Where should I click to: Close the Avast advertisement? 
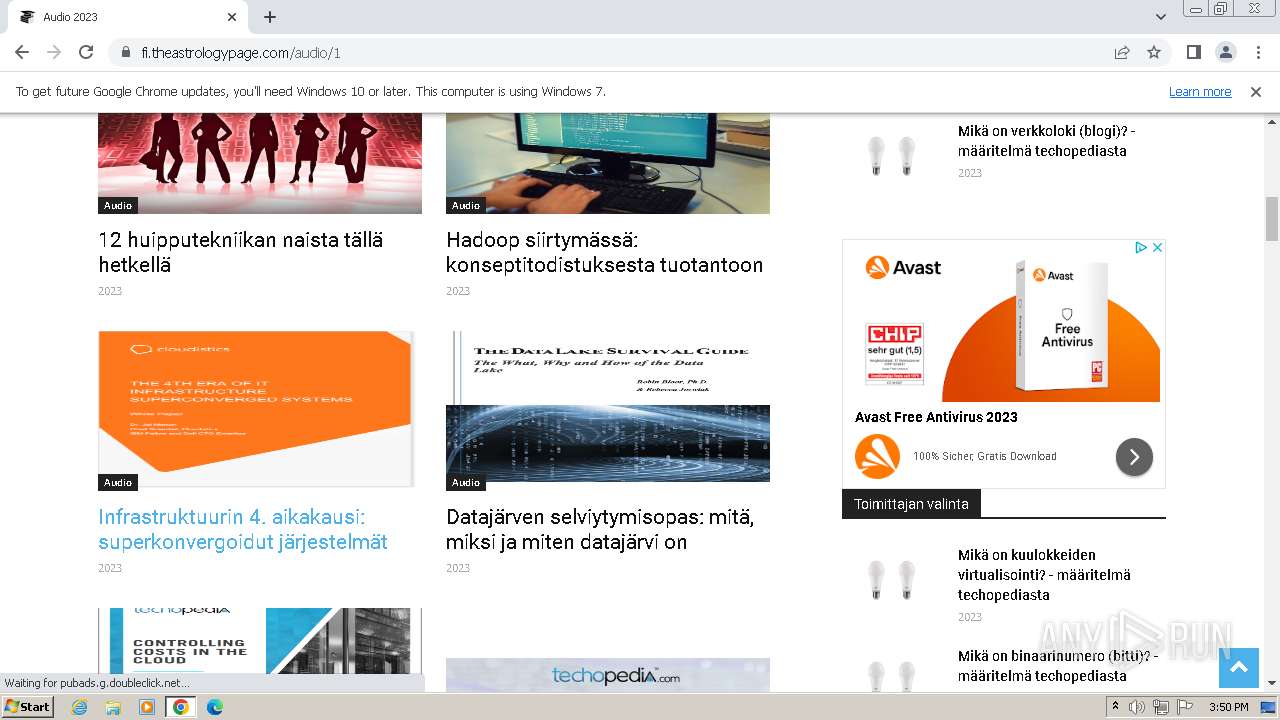point(1157,247)
